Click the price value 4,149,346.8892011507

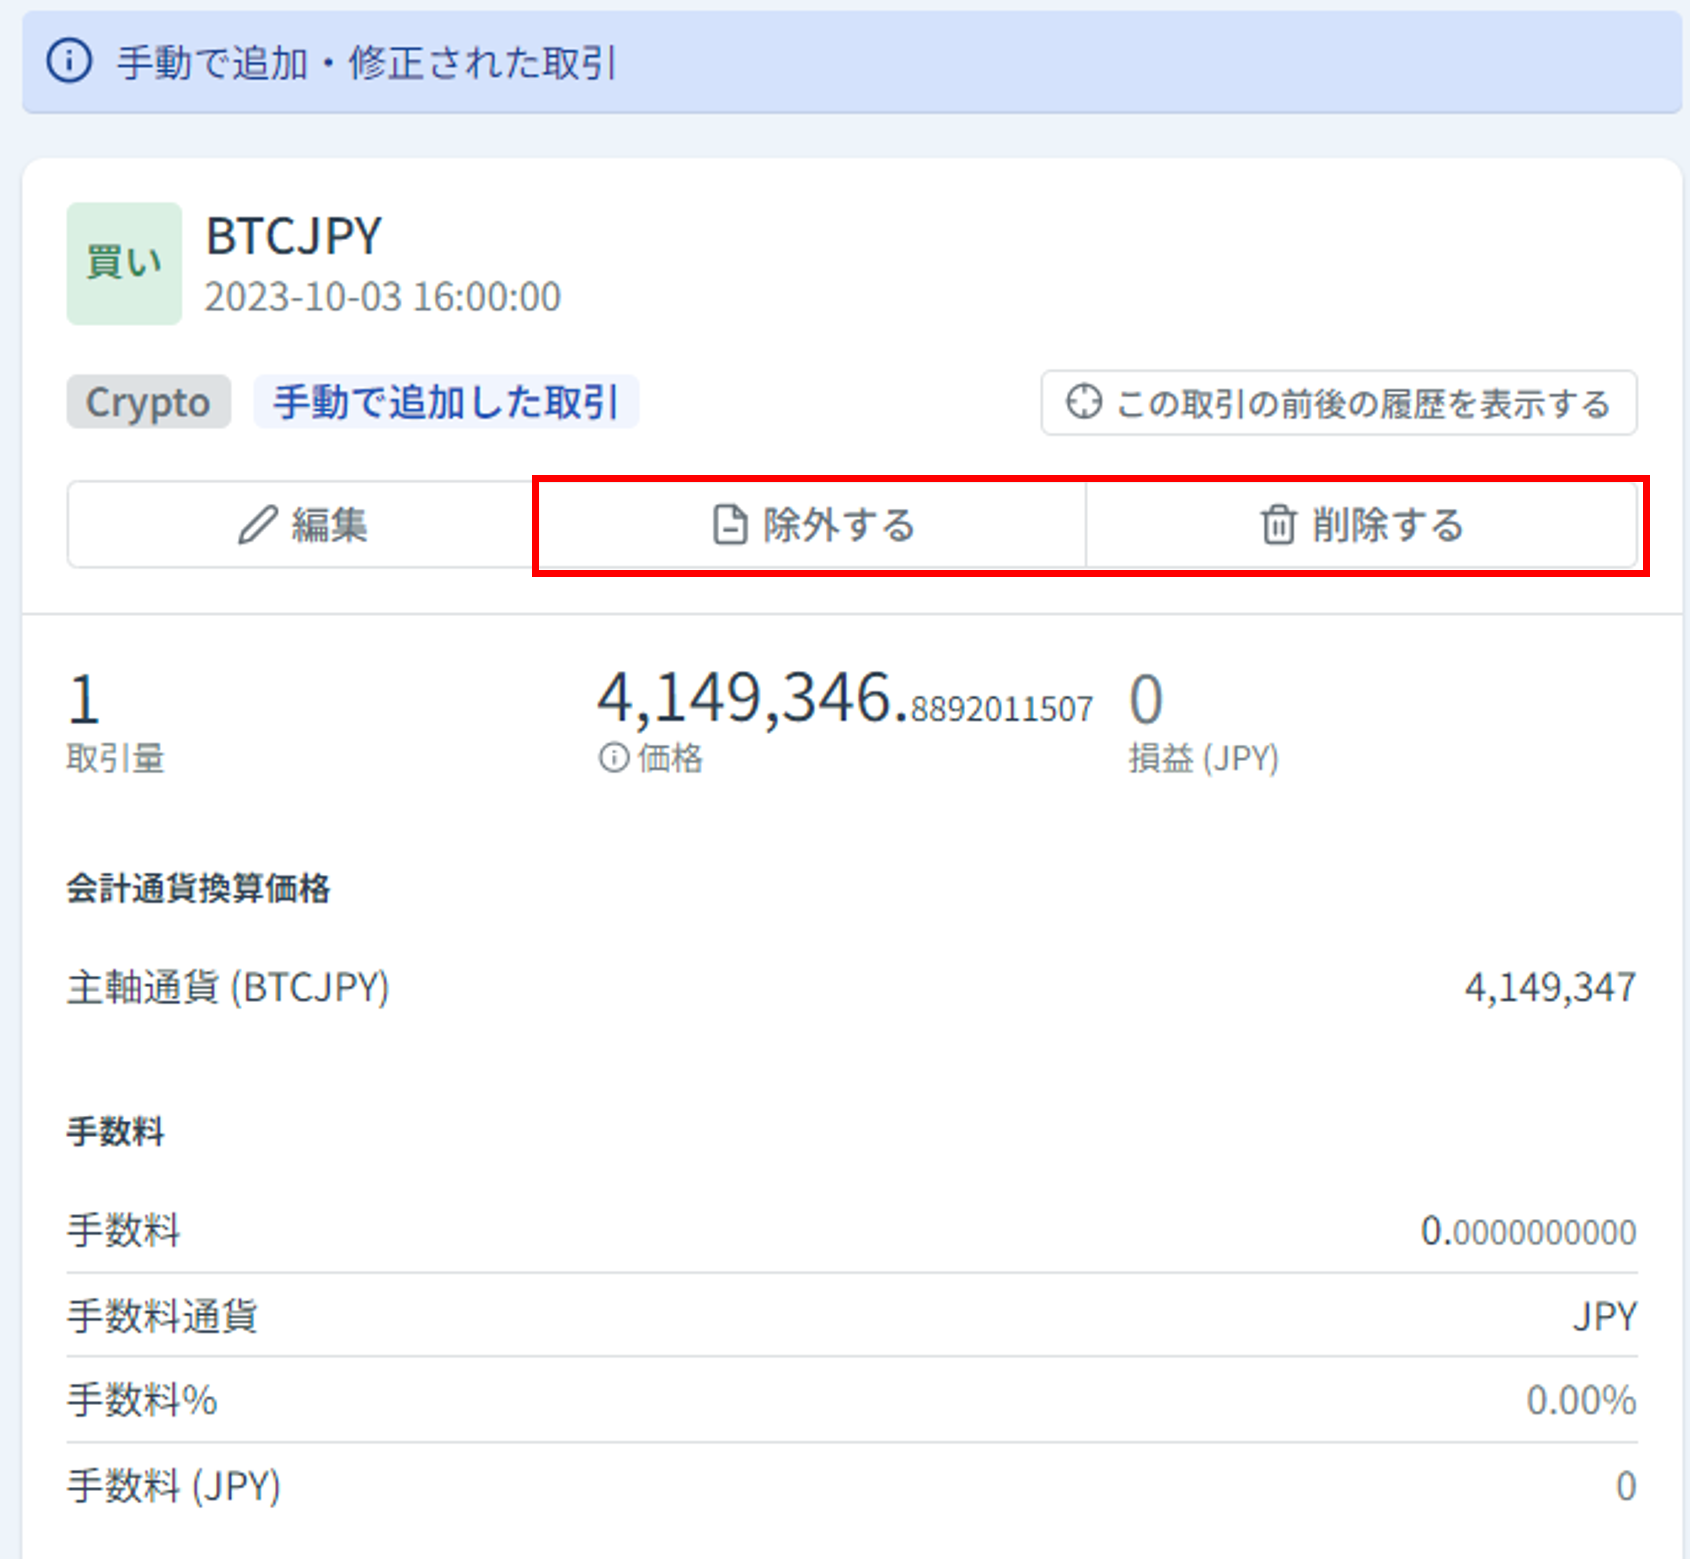(x=845, y=698)
